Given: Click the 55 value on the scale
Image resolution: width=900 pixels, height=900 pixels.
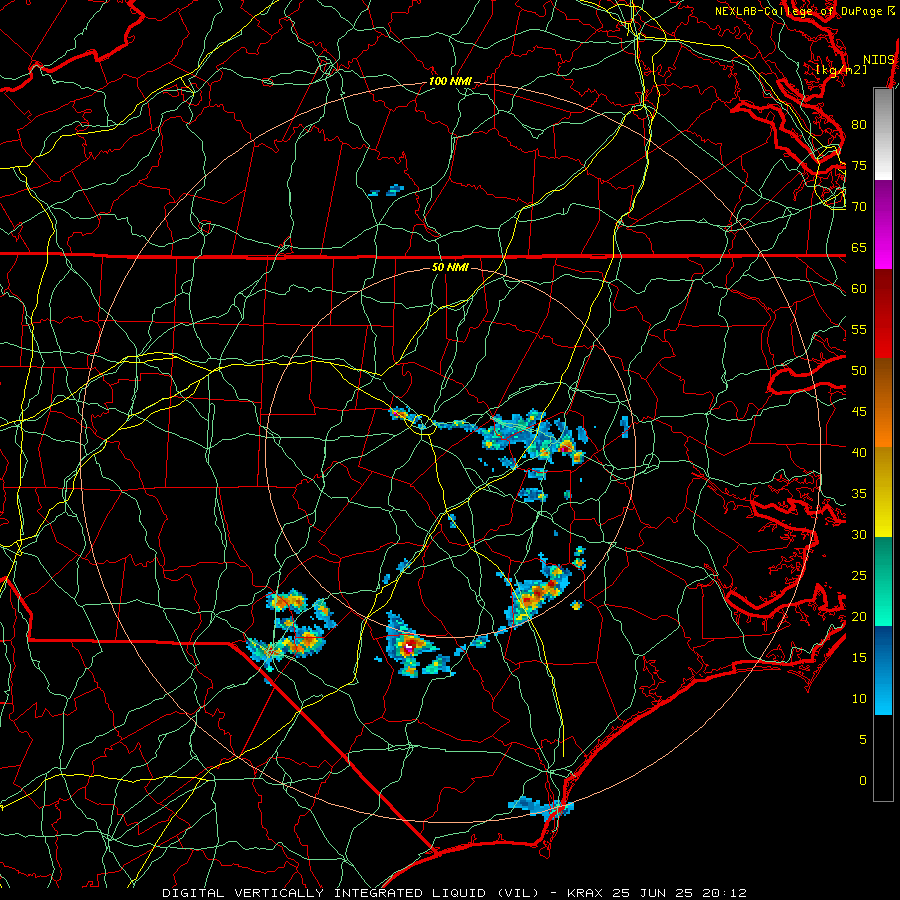Looking at the screenshot, I should (859, 329).
